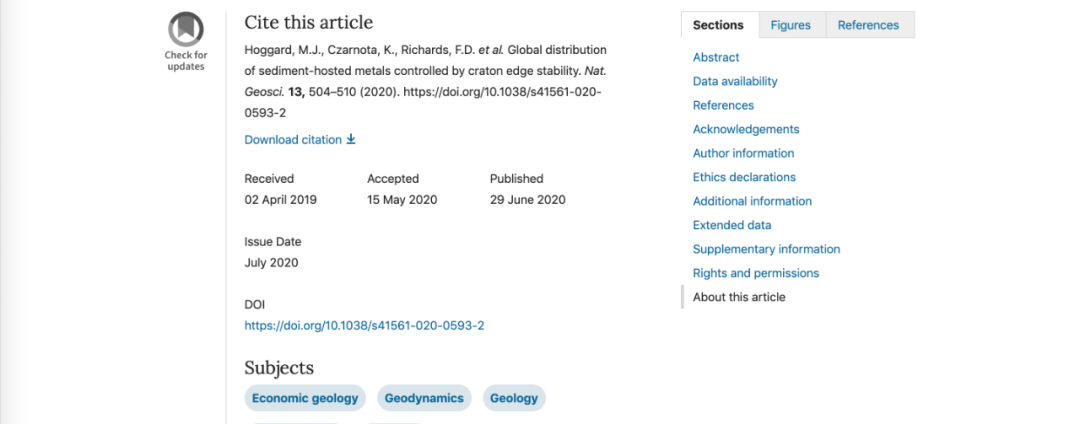Open the References section link in sidebar
Viewport: 1080px width, 424px height.
(x=723, y=105)
